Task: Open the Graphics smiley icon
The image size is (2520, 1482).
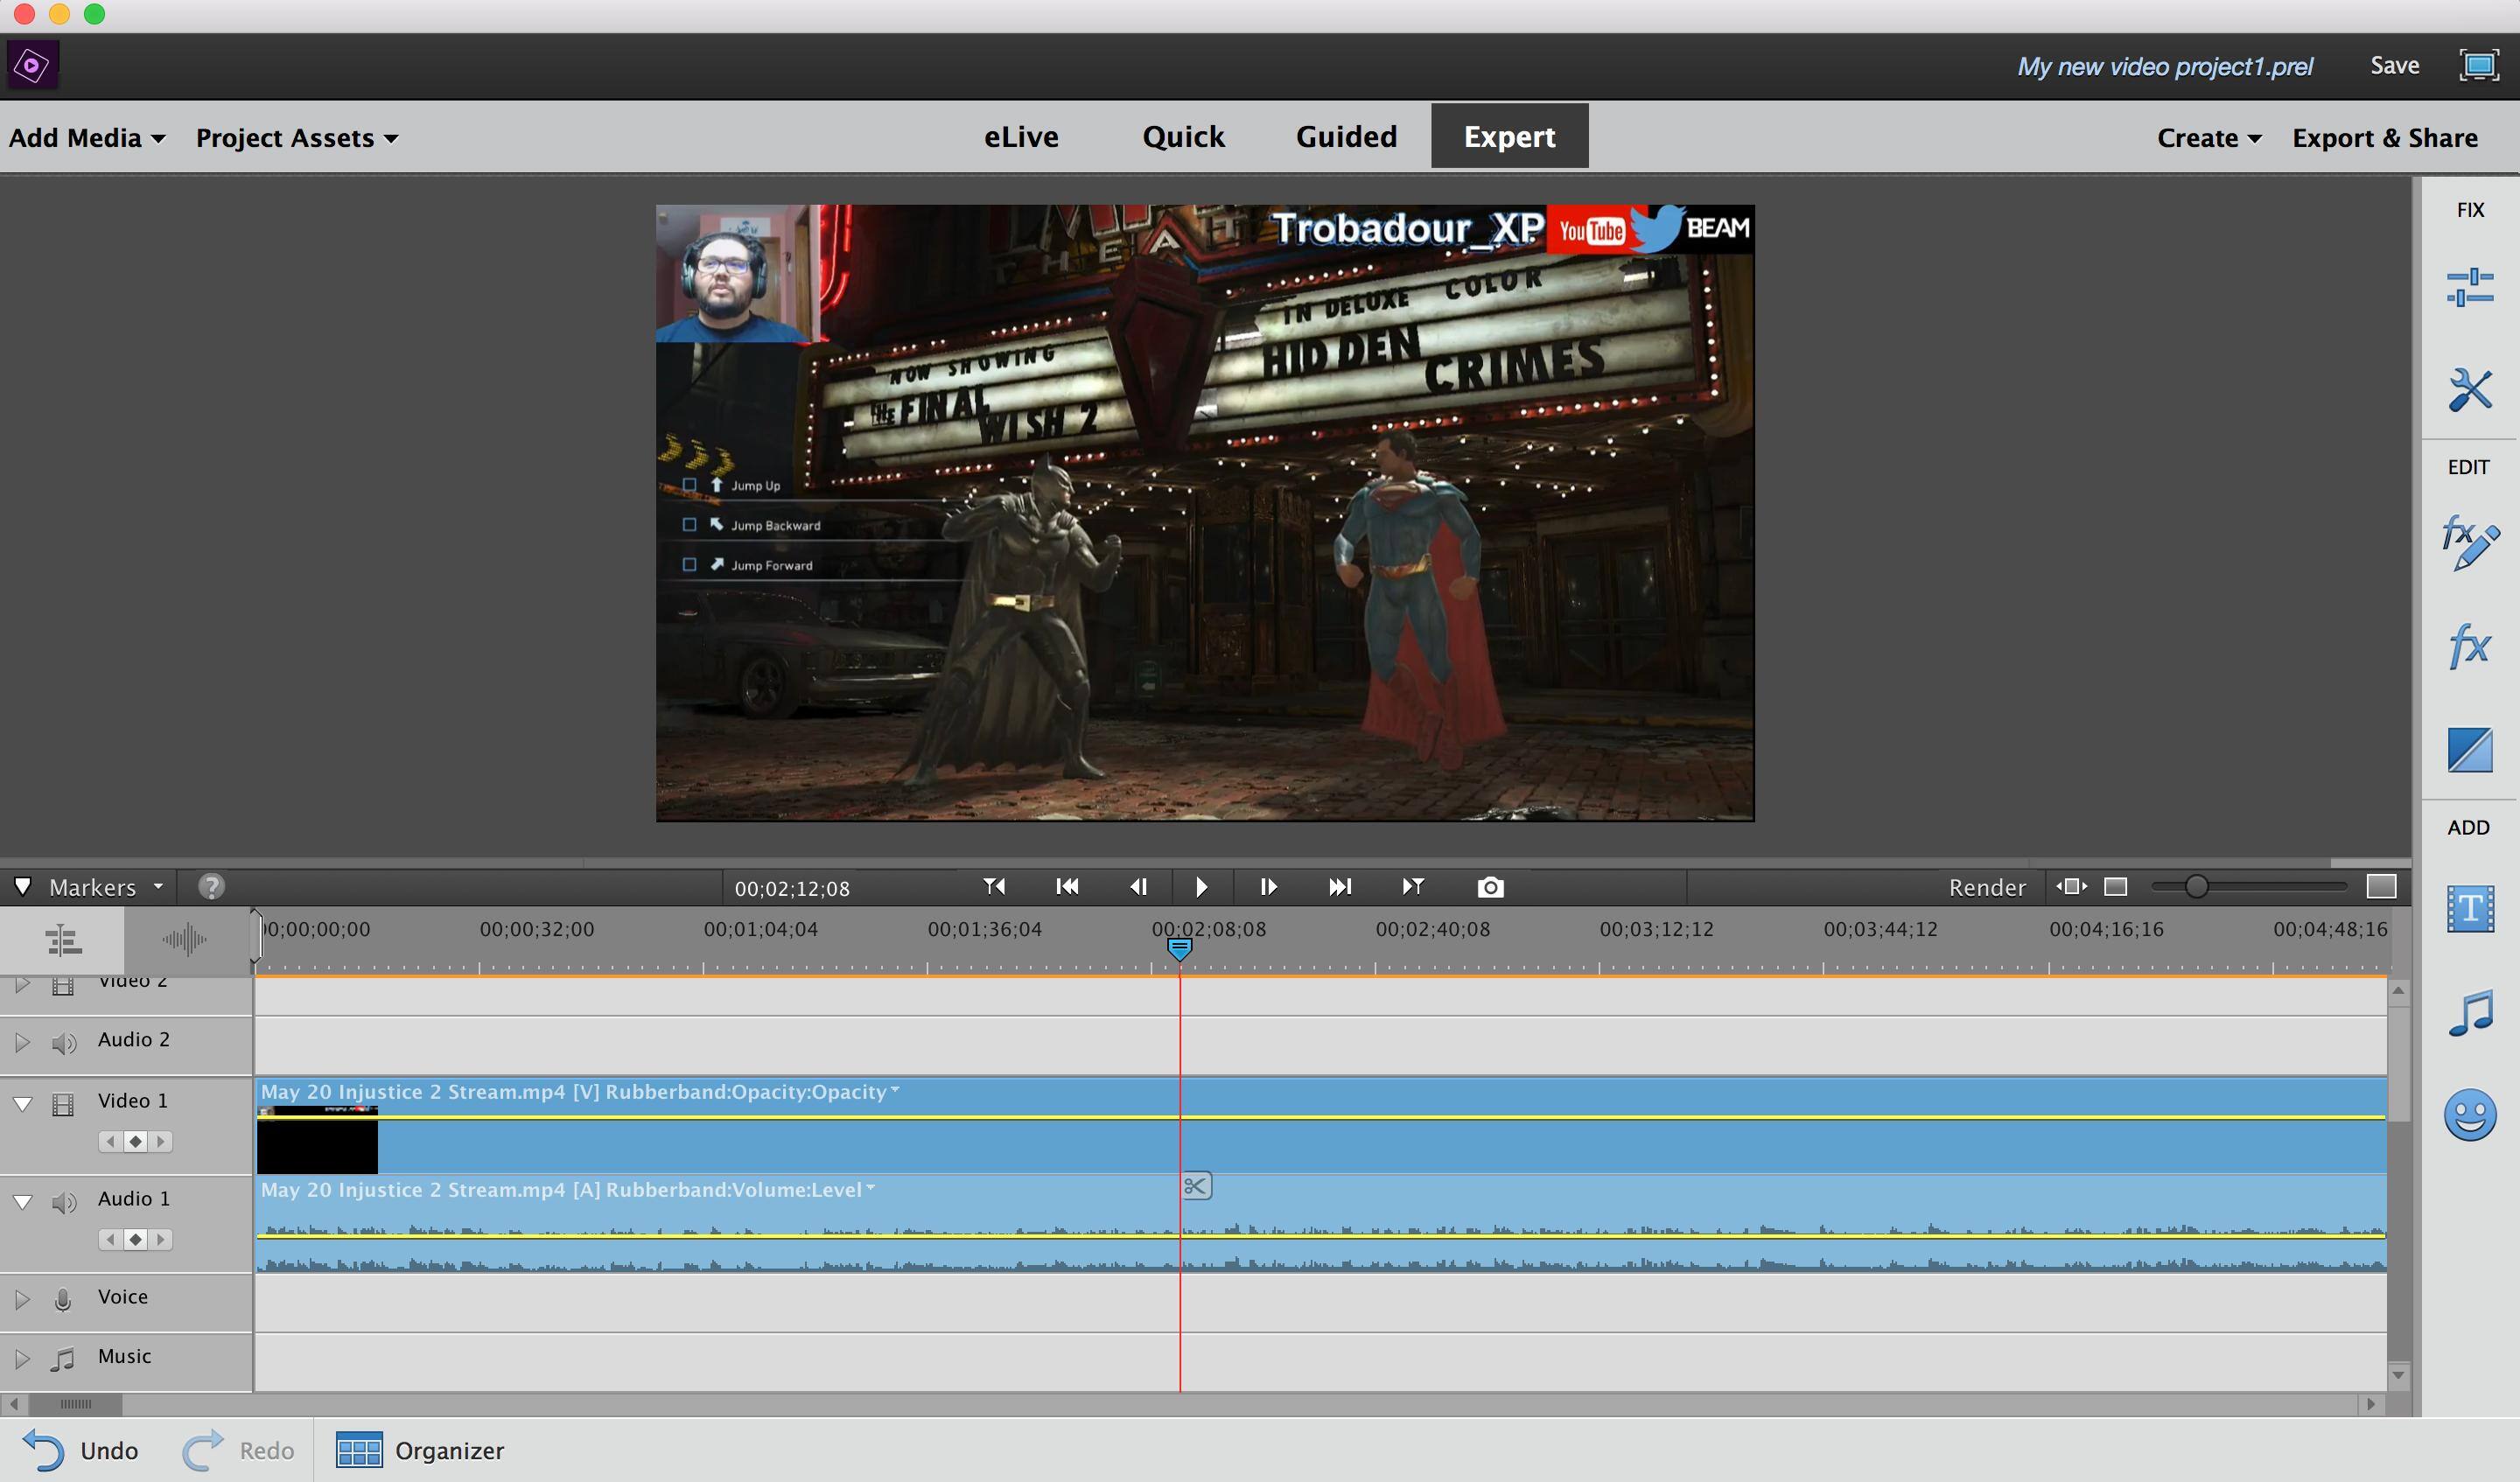Action: (2469, 1114)
